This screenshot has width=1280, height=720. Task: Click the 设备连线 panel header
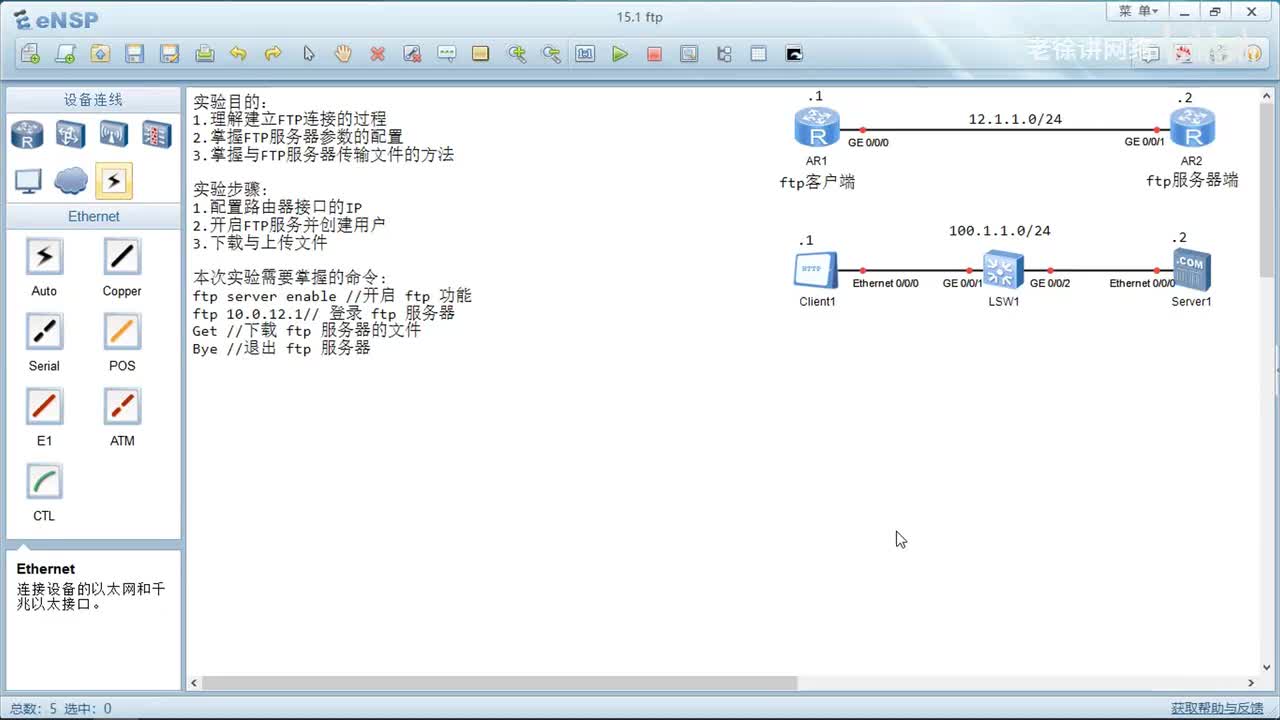coord(93,100)
